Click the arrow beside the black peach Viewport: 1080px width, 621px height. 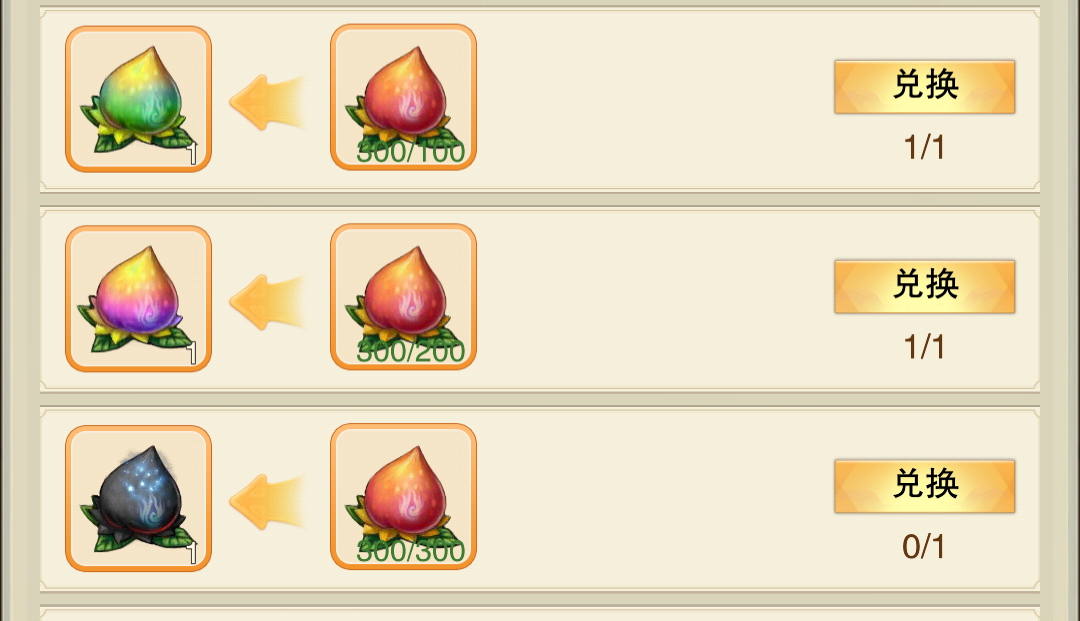click(x=267, y=502)
